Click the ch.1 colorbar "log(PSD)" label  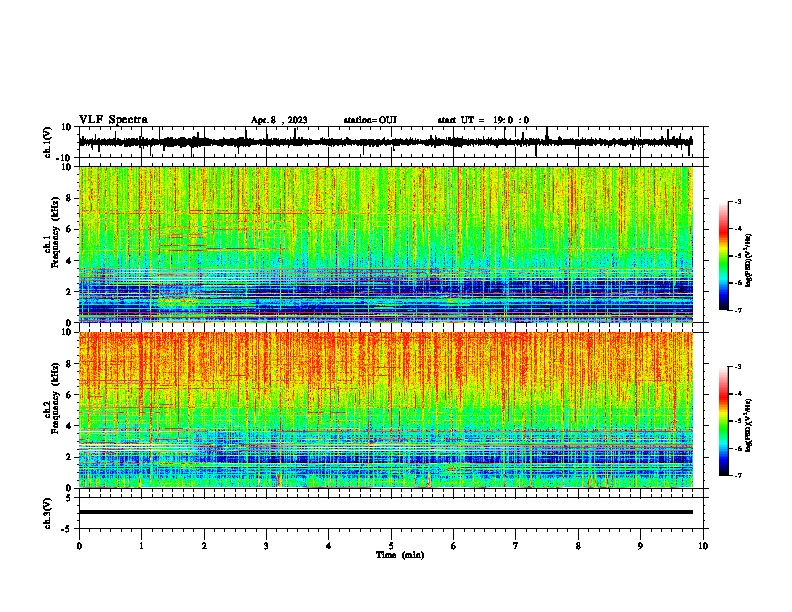748,261
